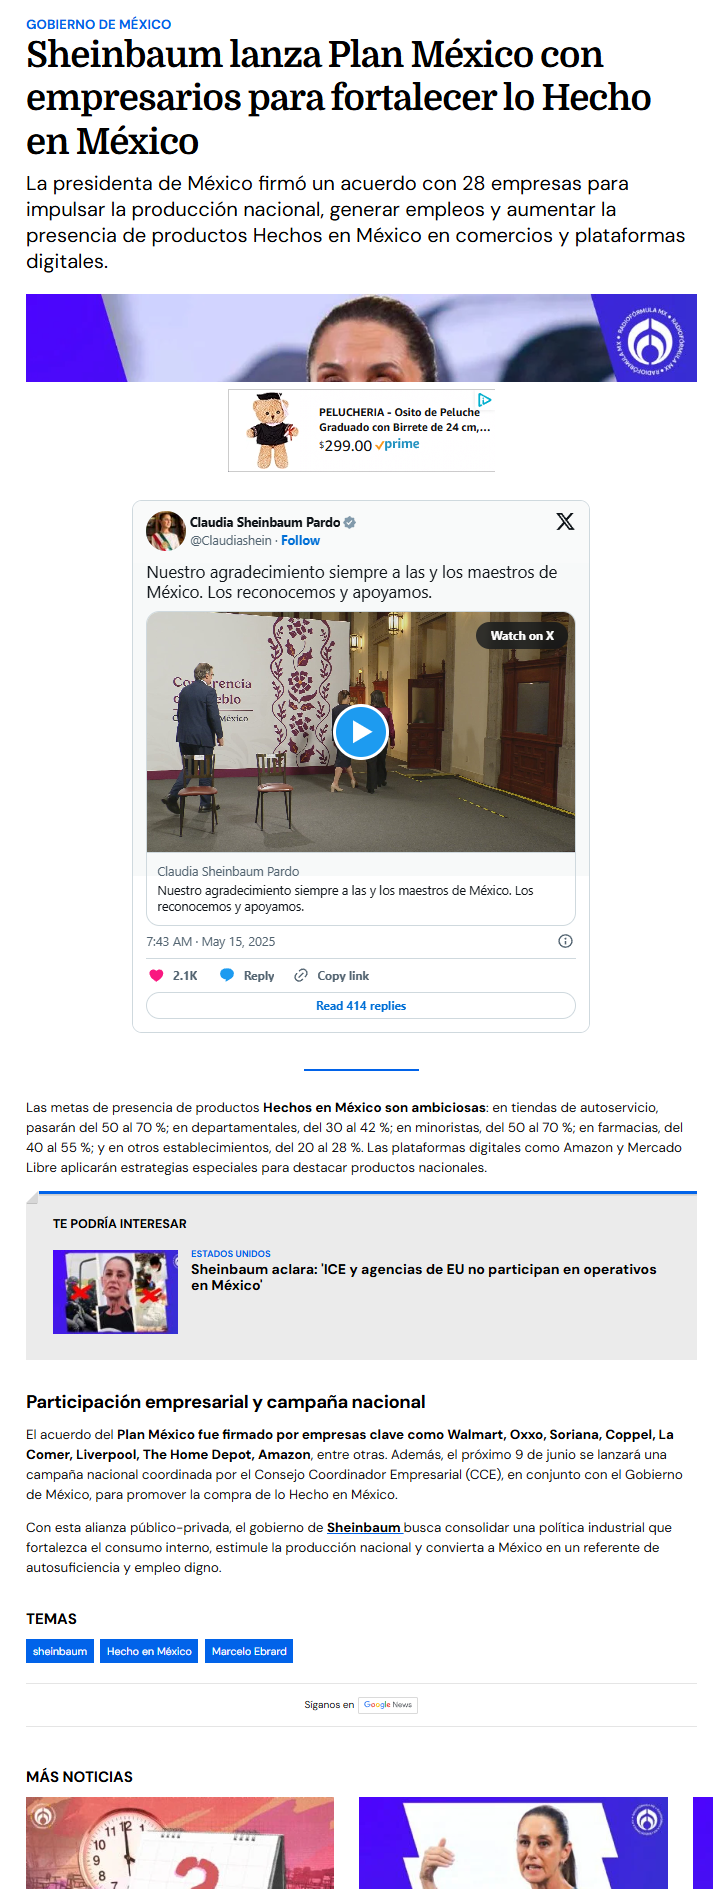Select the sheinbaum topic tag
The width and height of the screenshot is (713, 1889).
tap(60, 1651)
